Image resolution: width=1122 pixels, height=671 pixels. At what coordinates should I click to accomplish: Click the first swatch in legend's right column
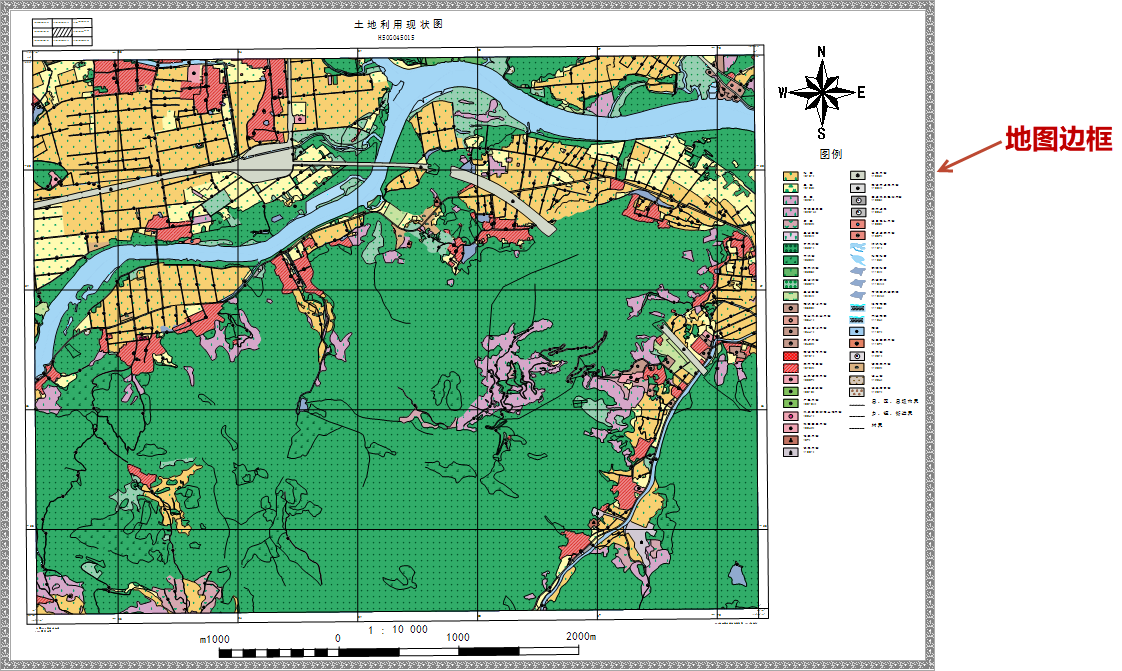tap(857, 175)
